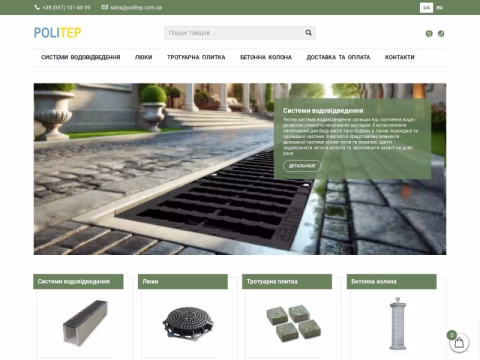Open the Люки menu item
Viewport: 480px width, 360px height.
point(144,57)
